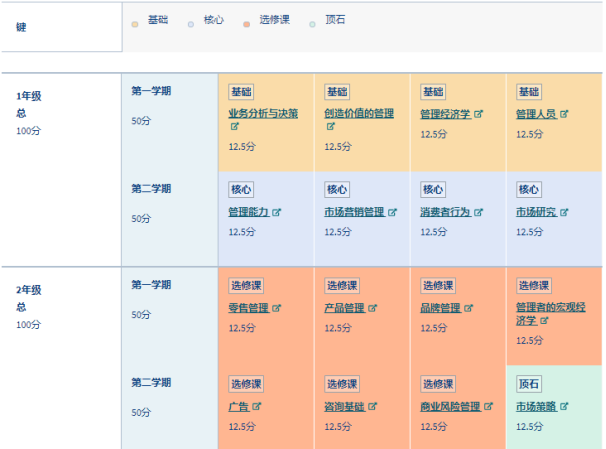Click external link icon next to 广告

(x=257, y=406)
